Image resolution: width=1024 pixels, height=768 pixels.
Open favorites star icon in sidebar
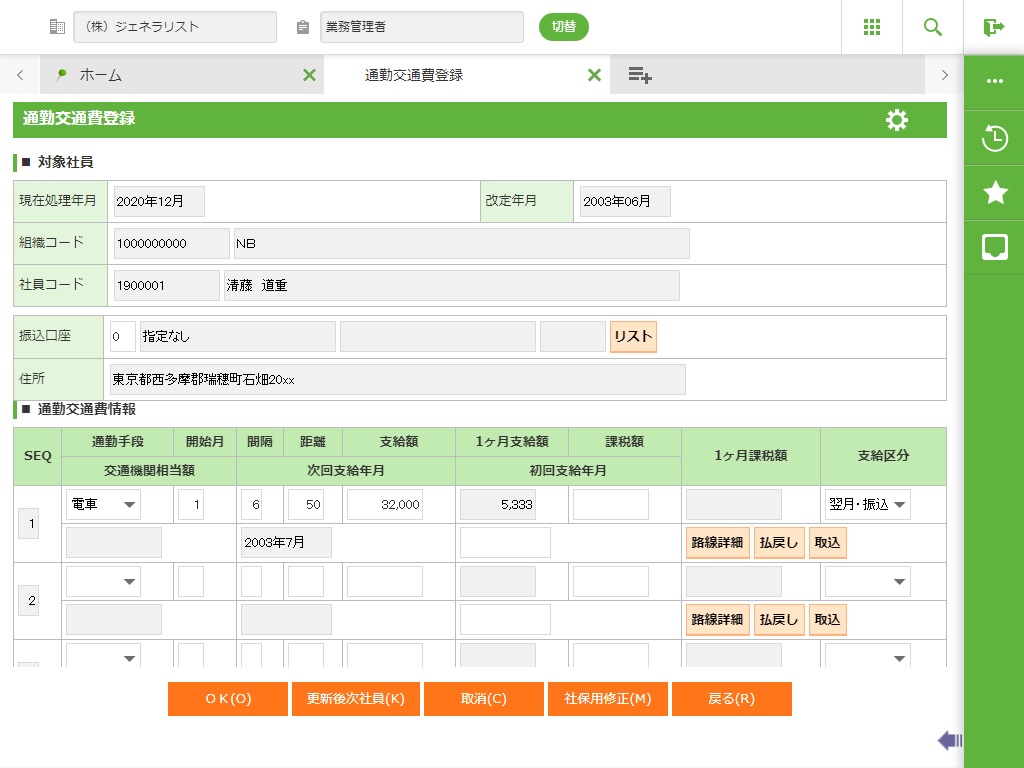click(x=994, y=193)
